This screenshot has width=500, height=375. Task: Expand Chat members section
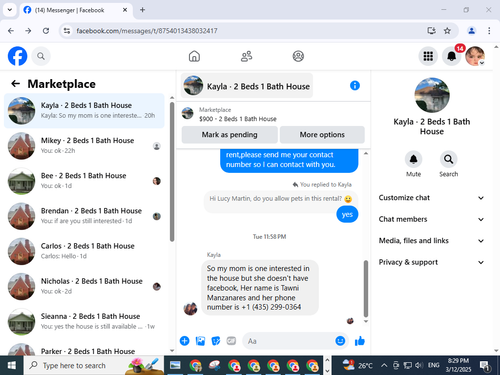pos(431,219)
